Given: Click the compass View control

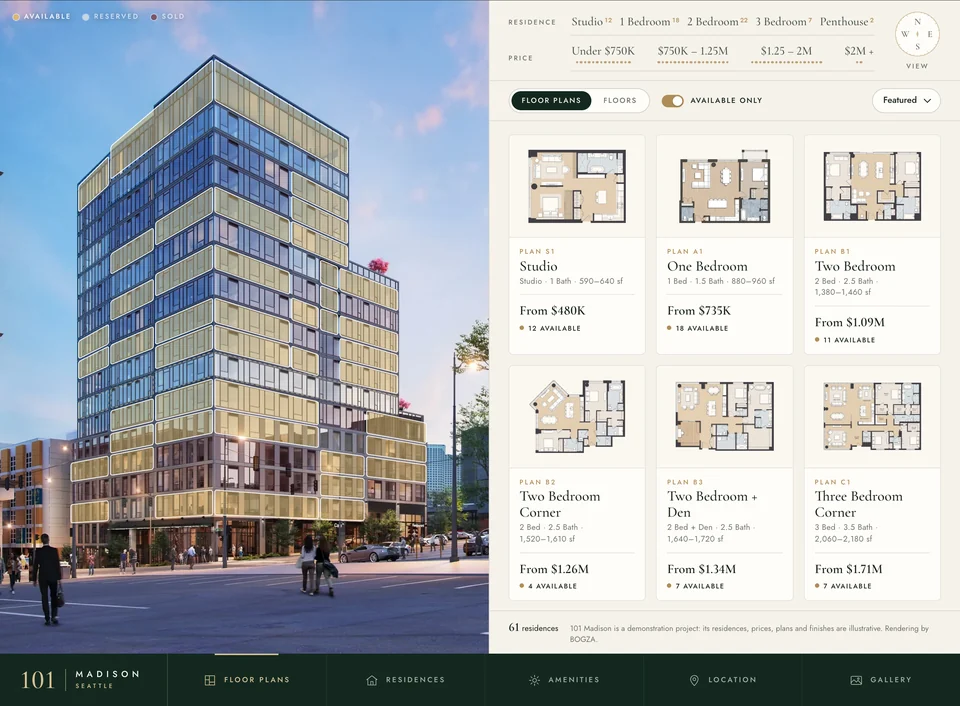Looking at the screenshot, I should click(917, 34).
